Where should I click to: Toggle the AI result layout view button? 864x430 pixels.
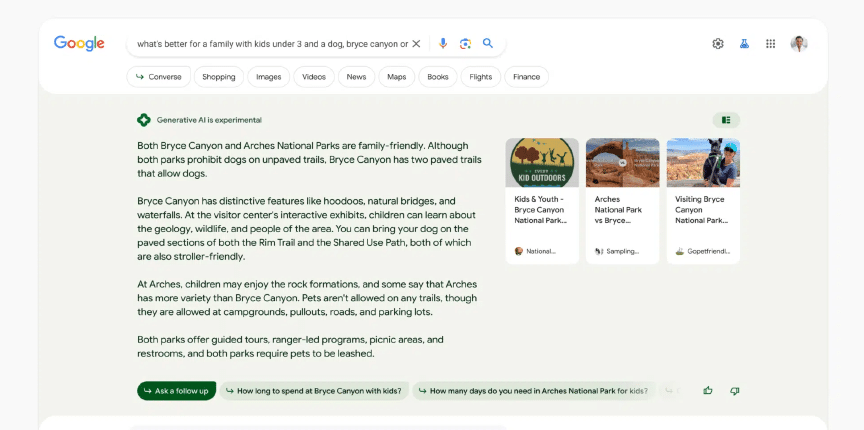point(726,120)
